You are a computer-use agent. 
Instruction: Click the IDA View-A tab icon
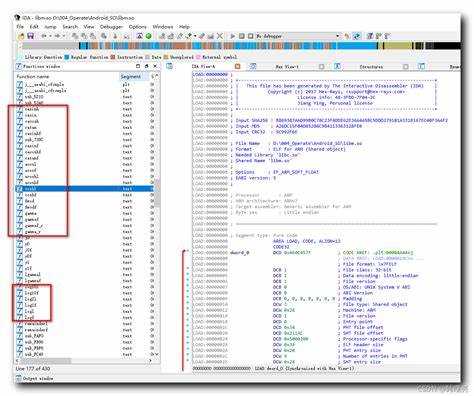coord(169,66)
